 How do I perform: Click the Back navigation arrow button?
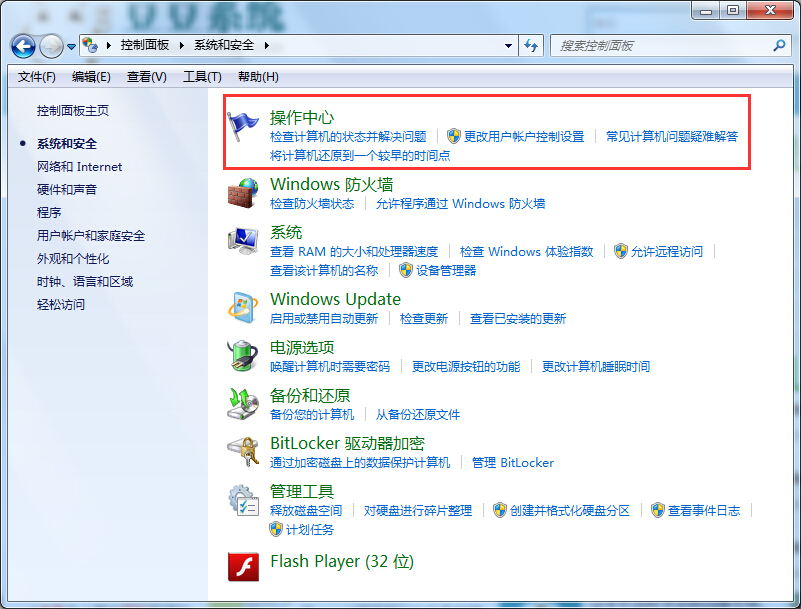(23, 46)
